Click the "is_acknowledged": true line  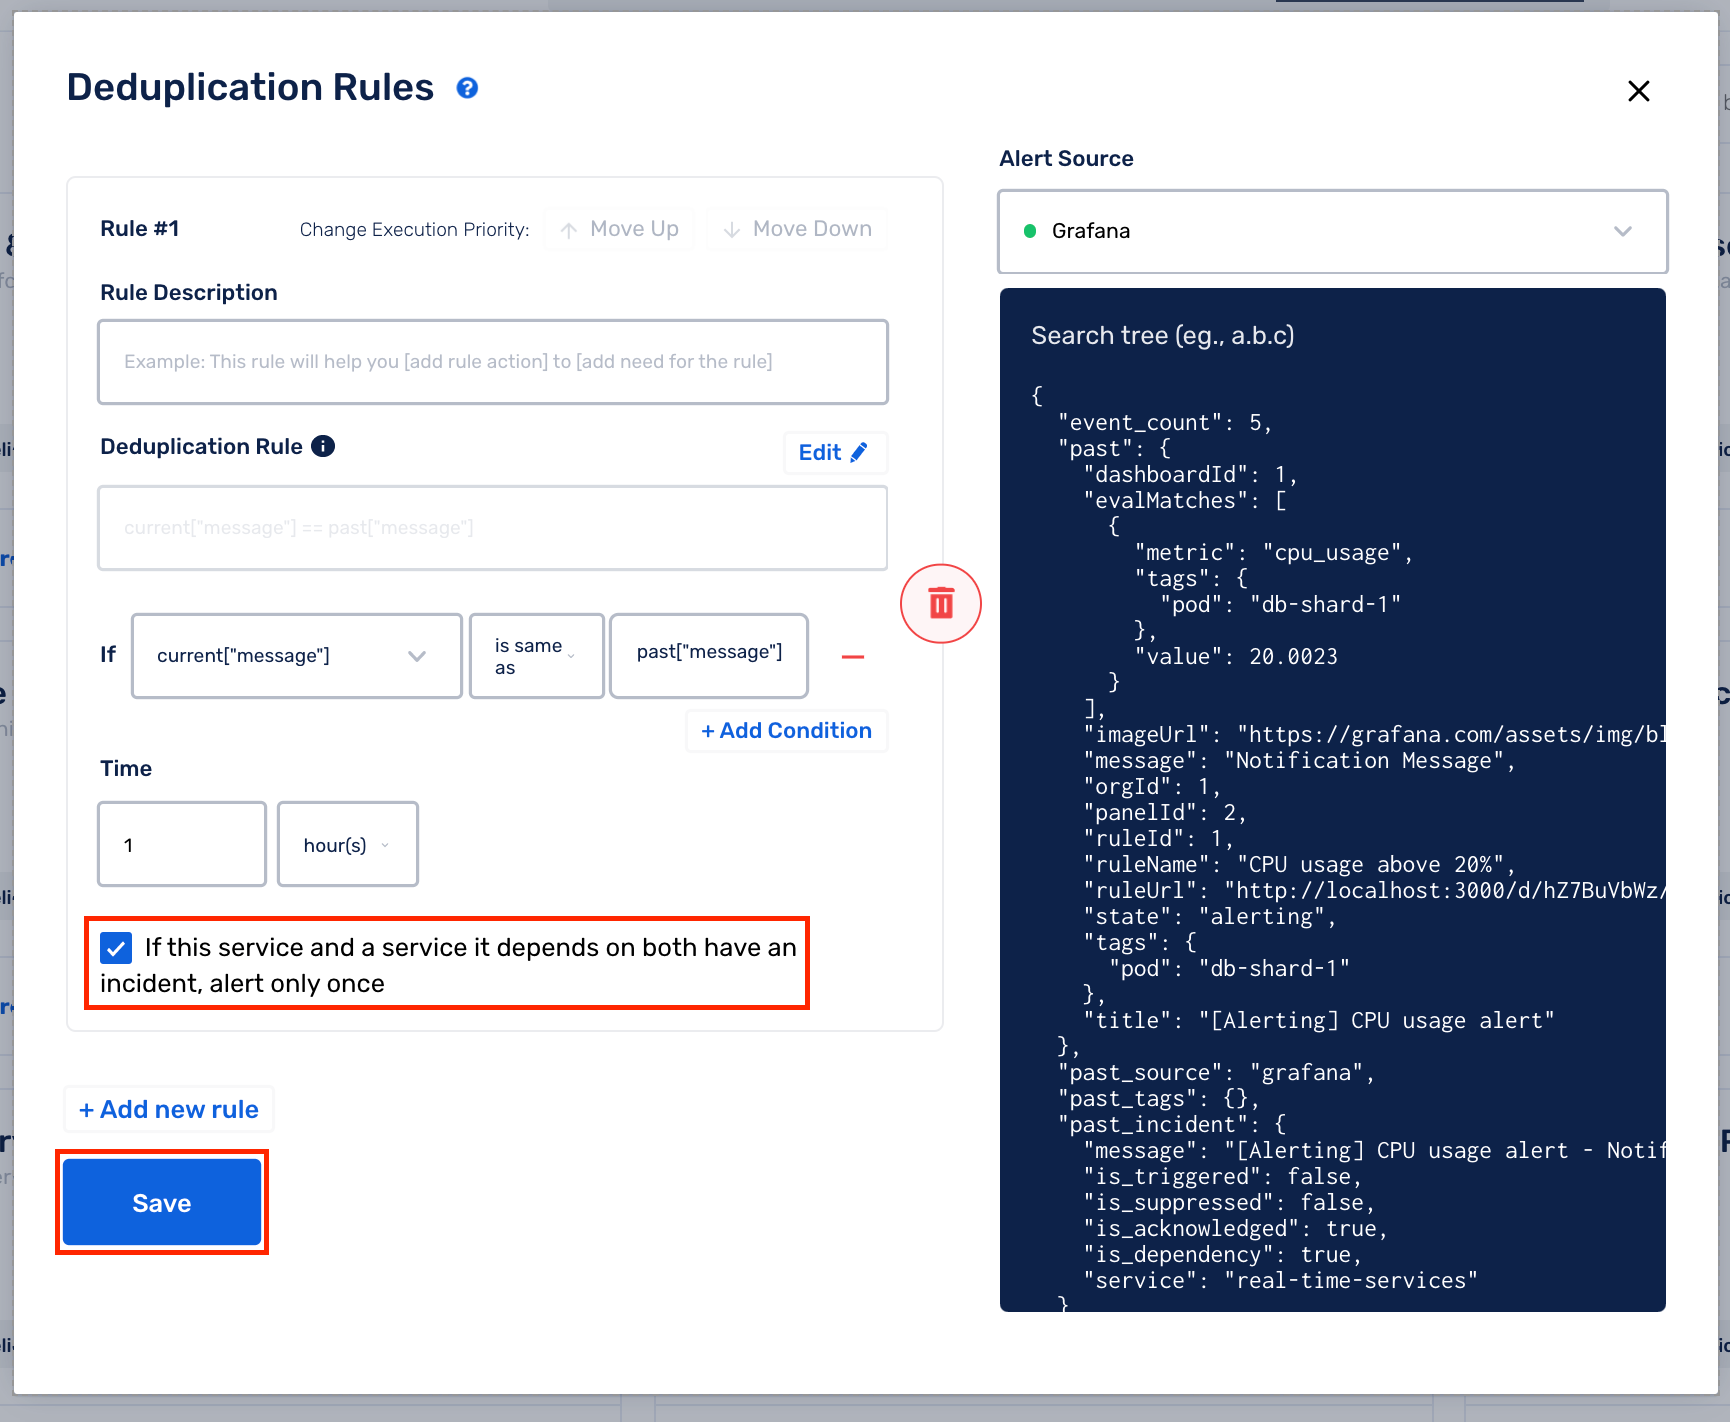click(x=1235, y=1229)
